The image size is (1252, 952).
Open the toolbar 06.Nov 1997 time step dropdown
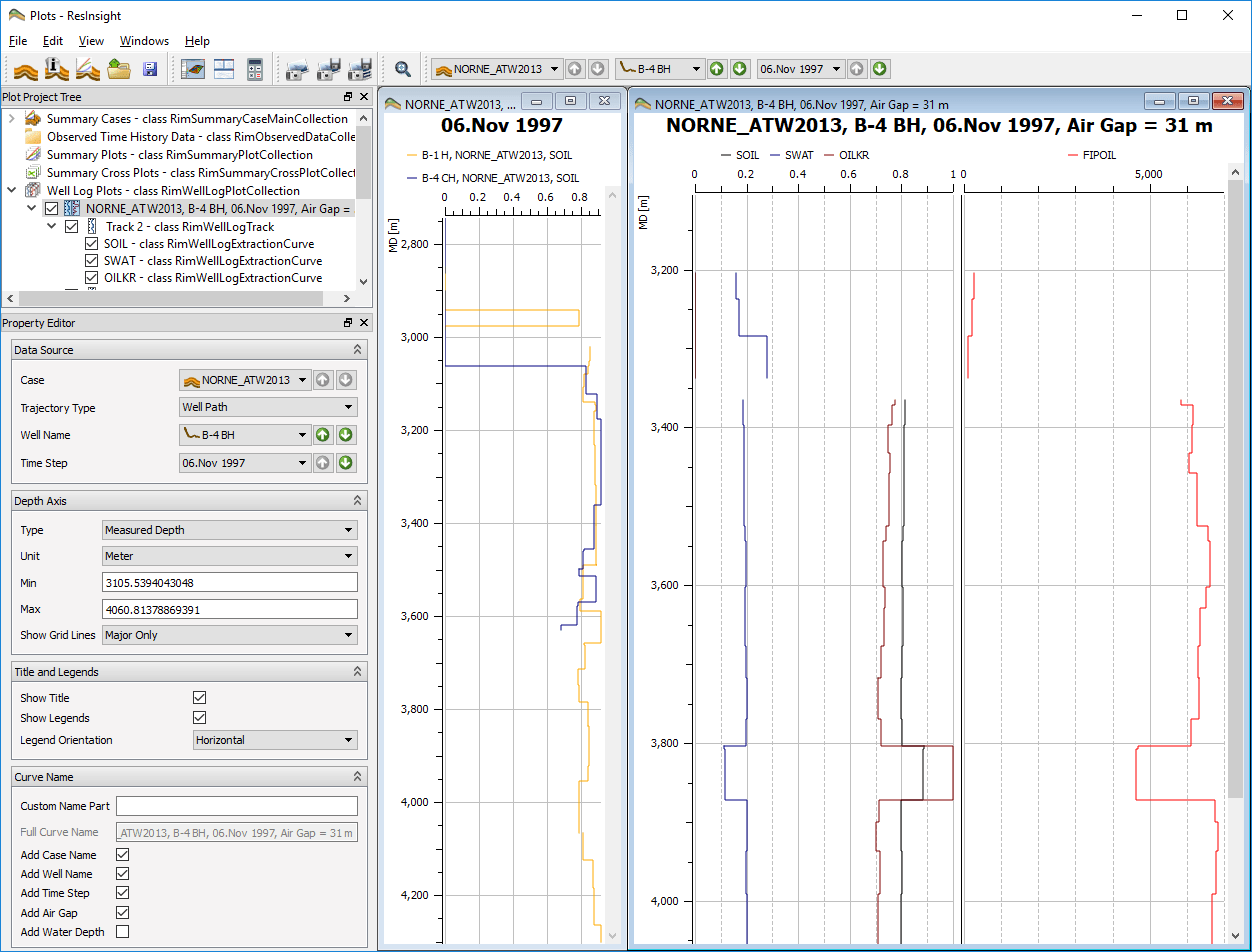click(x=800, y=69)
